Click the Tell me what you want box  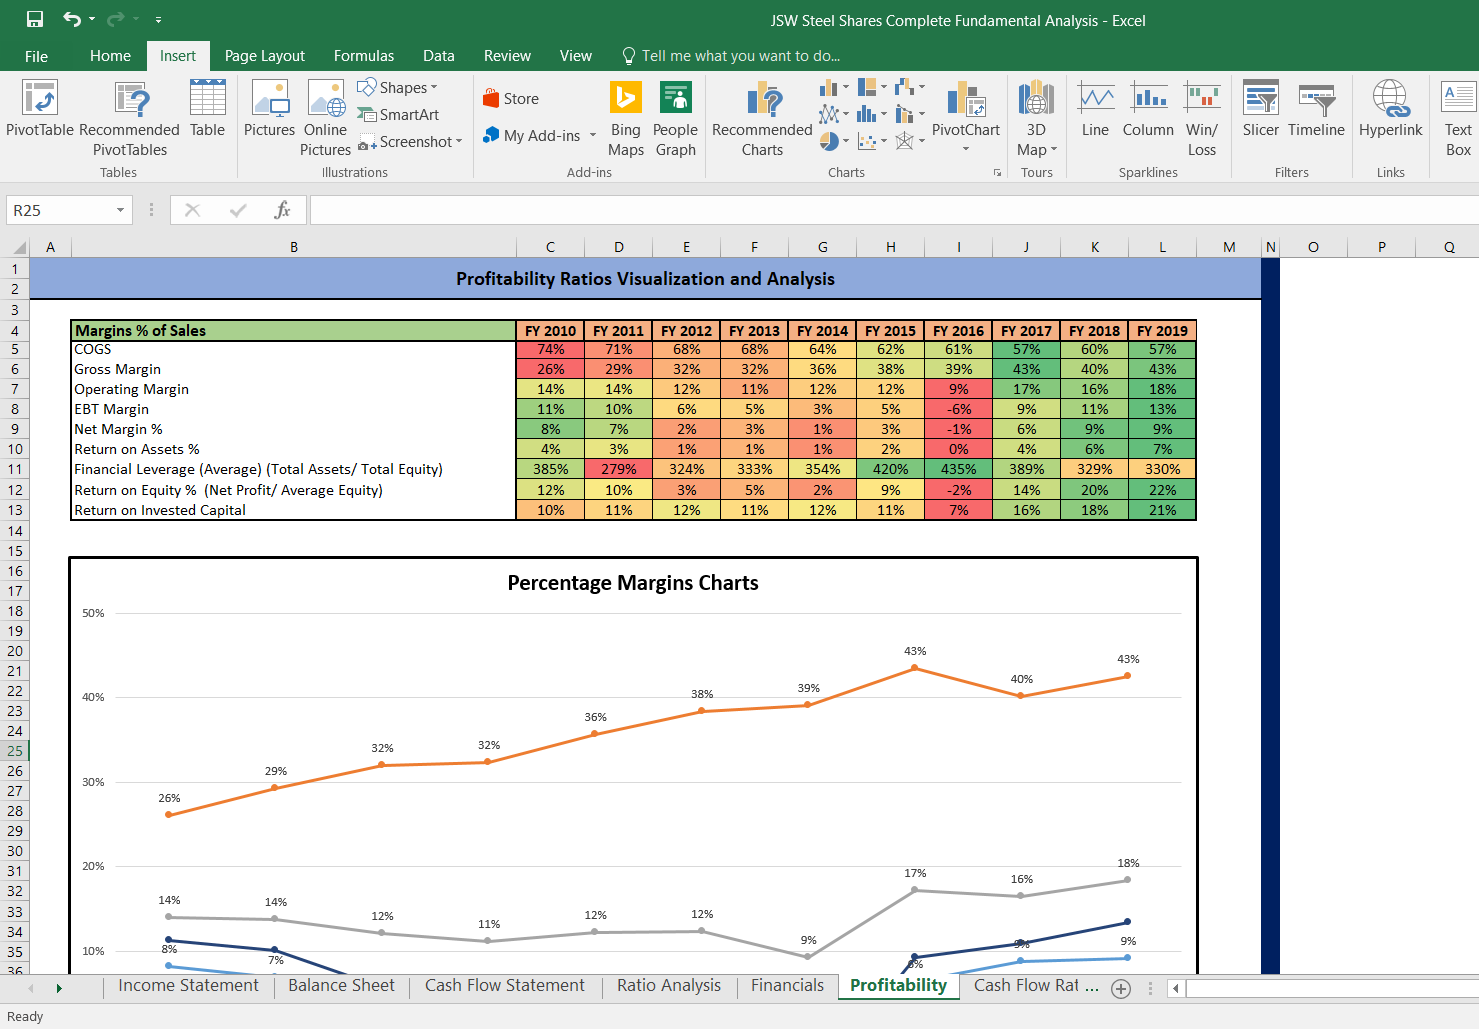coord(731,56)
